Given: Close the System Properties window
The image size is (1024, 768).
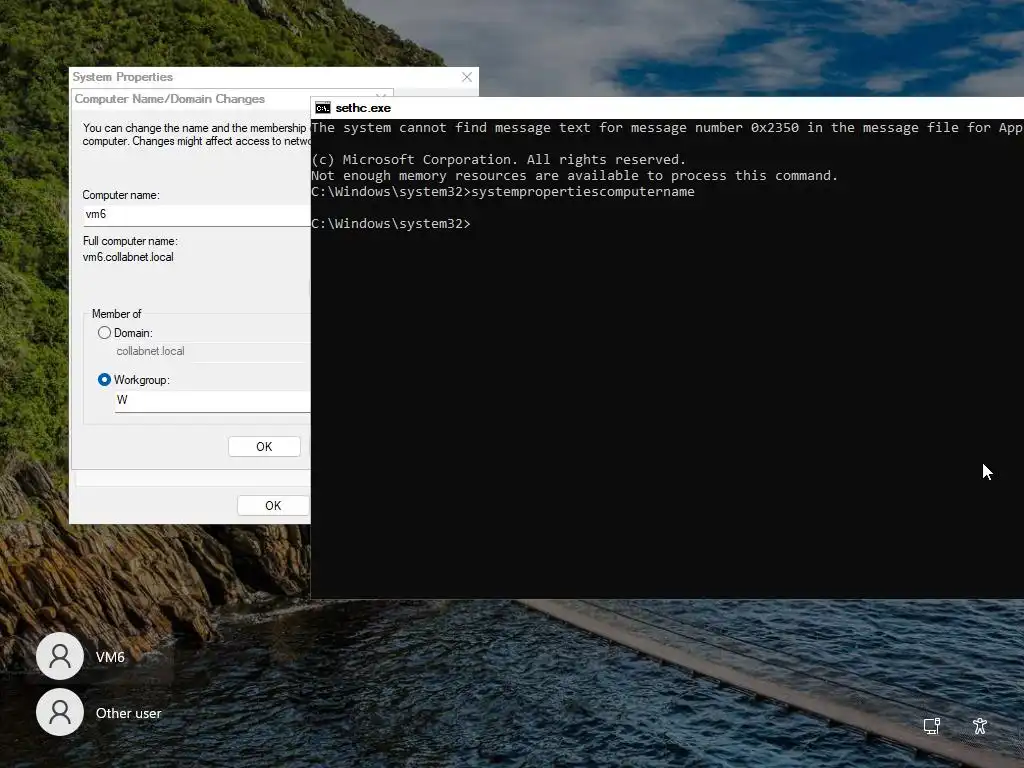Looking at the screenshot, I should (467, 77).
